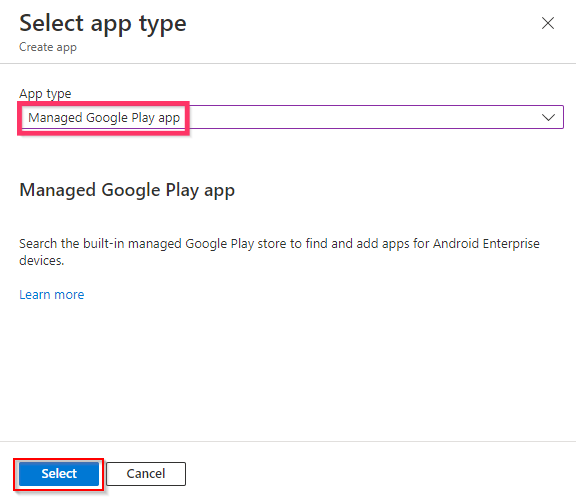Click the word devices in the description
Screen dimensions: 576x504
tap(42, 261)
